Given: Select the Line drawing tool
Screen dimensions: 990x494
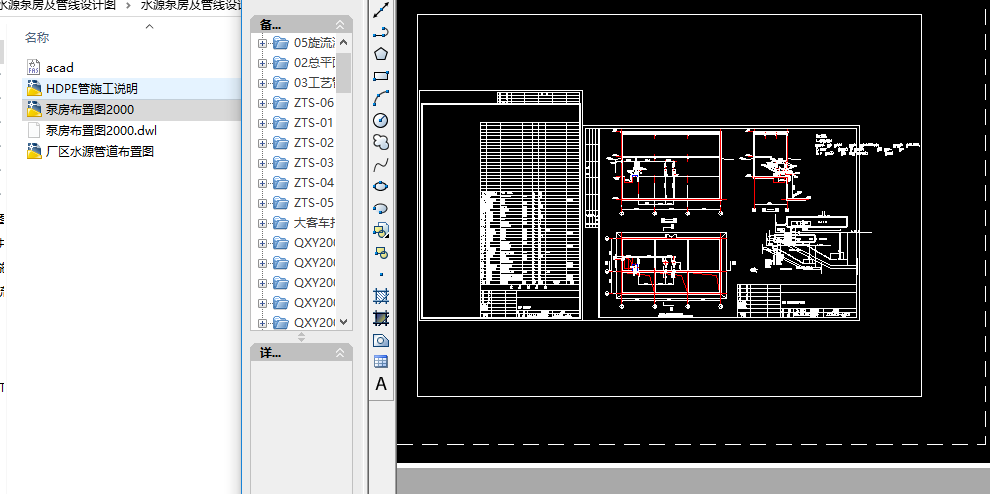Looking at the screenshot, I should (x=381, y=9).
